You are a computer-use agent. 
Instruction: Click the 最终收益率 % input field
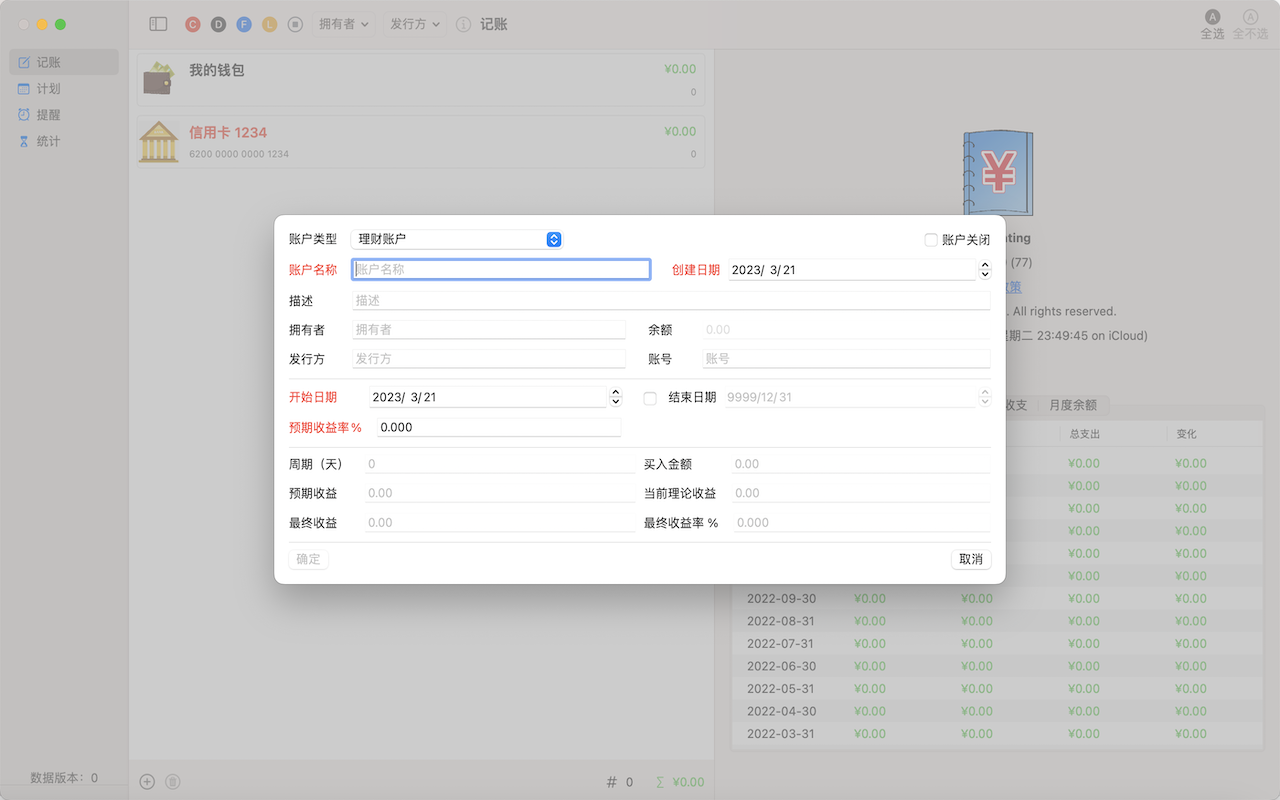pyautogui.click(x=861, y=522)
